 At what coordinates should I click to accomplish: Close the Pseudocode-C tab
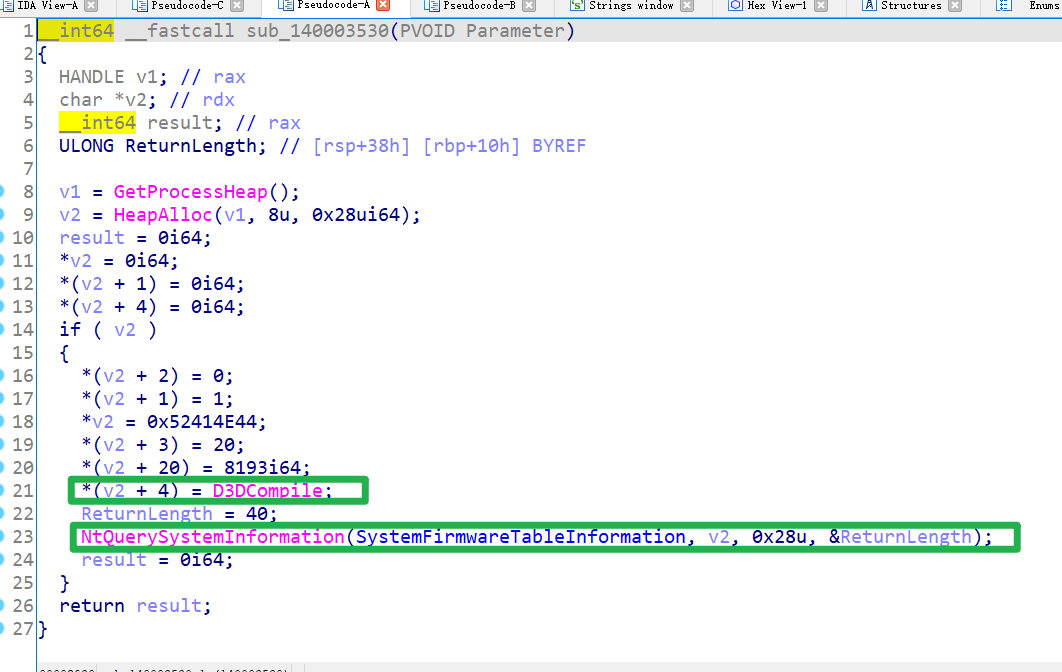point(237,5)
